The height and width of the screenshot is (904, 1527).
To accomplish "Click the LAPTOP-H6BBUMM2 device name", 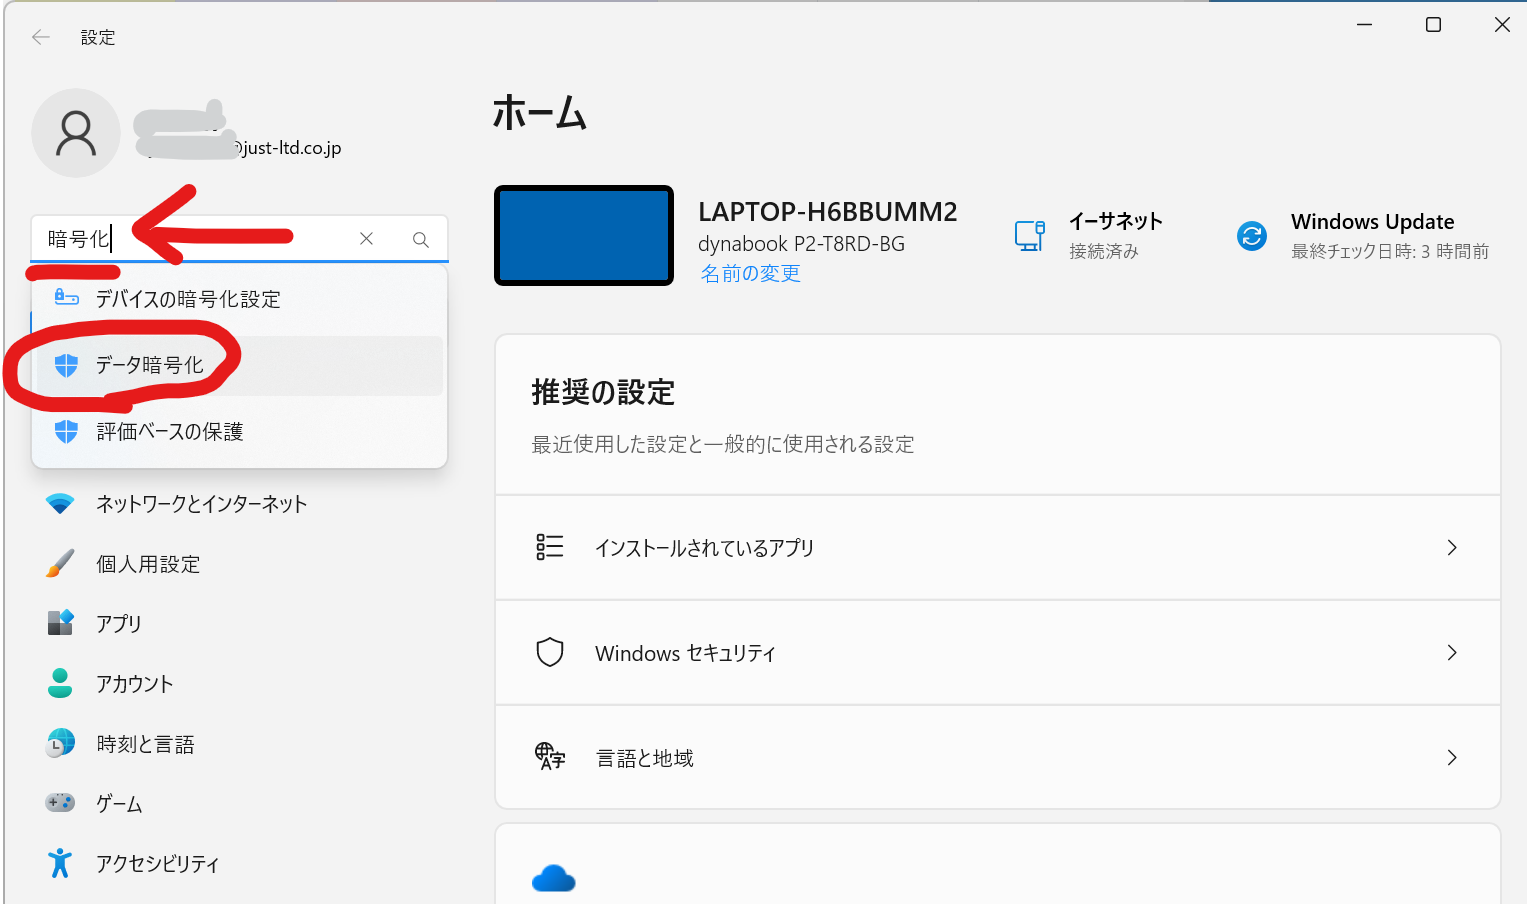I will click(828, 212).
